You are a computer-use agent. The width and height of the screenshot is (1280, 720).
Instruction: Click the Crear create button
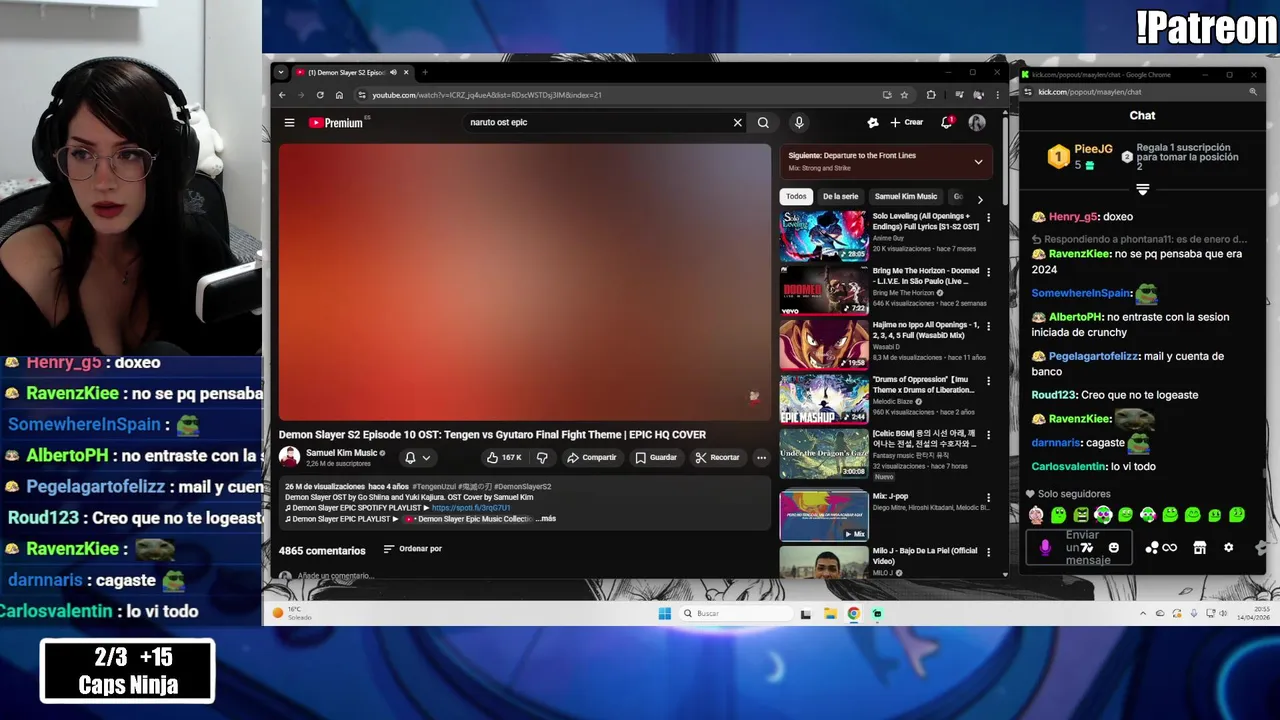tap(907, 123)
